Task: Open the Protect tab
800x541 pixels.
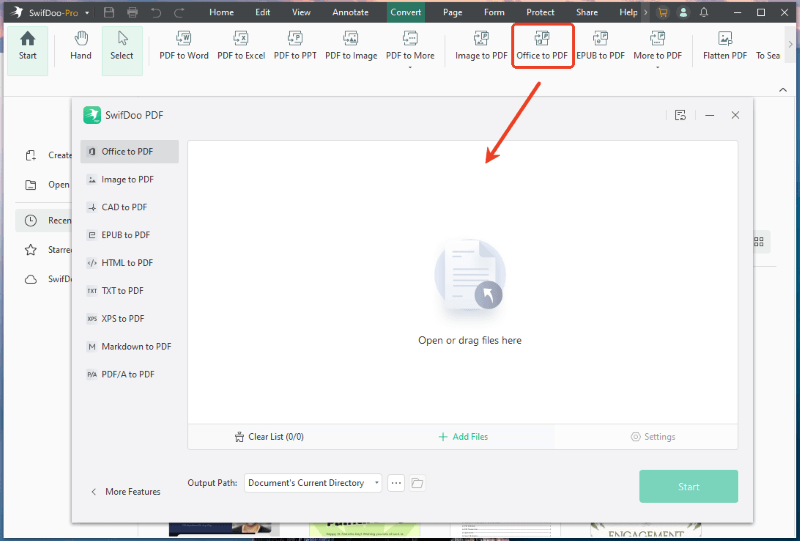Action: (x=540, y=12)
